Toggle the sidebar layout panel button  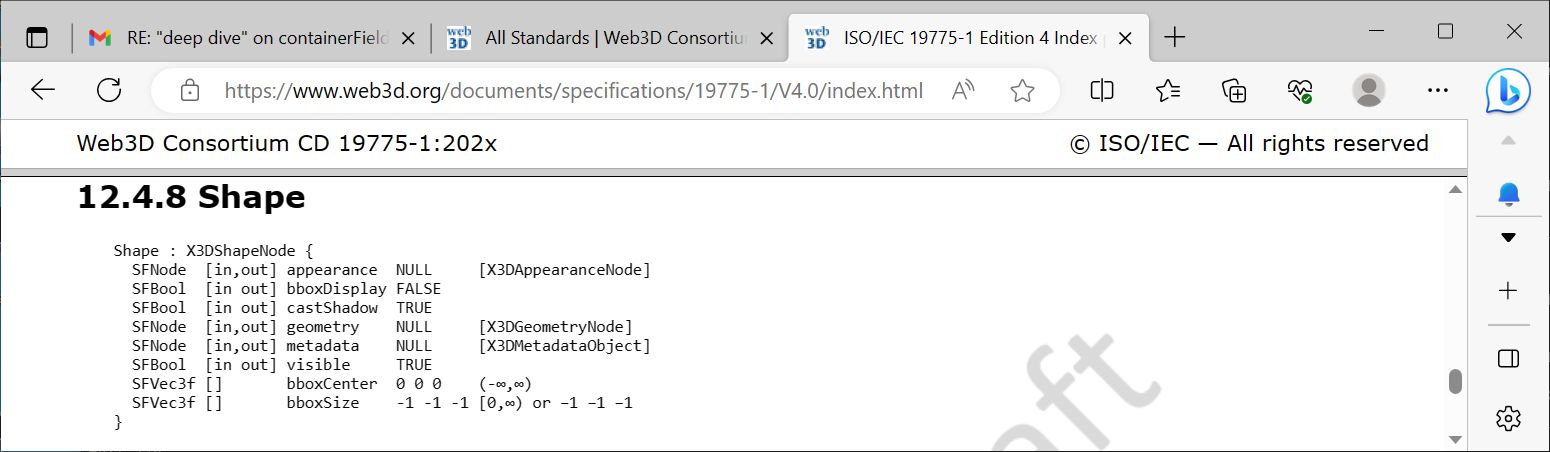click(1509, 358)
